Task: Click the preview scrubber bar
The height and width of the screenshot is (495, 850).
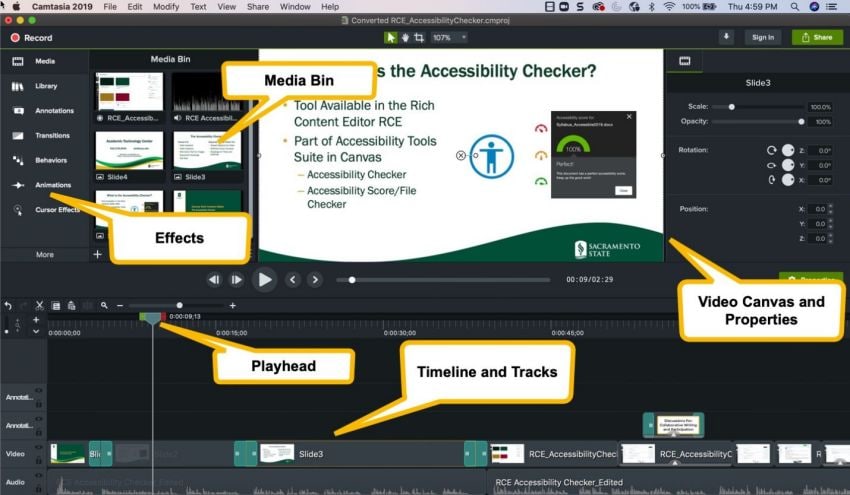Action: [x=443, y=280]
